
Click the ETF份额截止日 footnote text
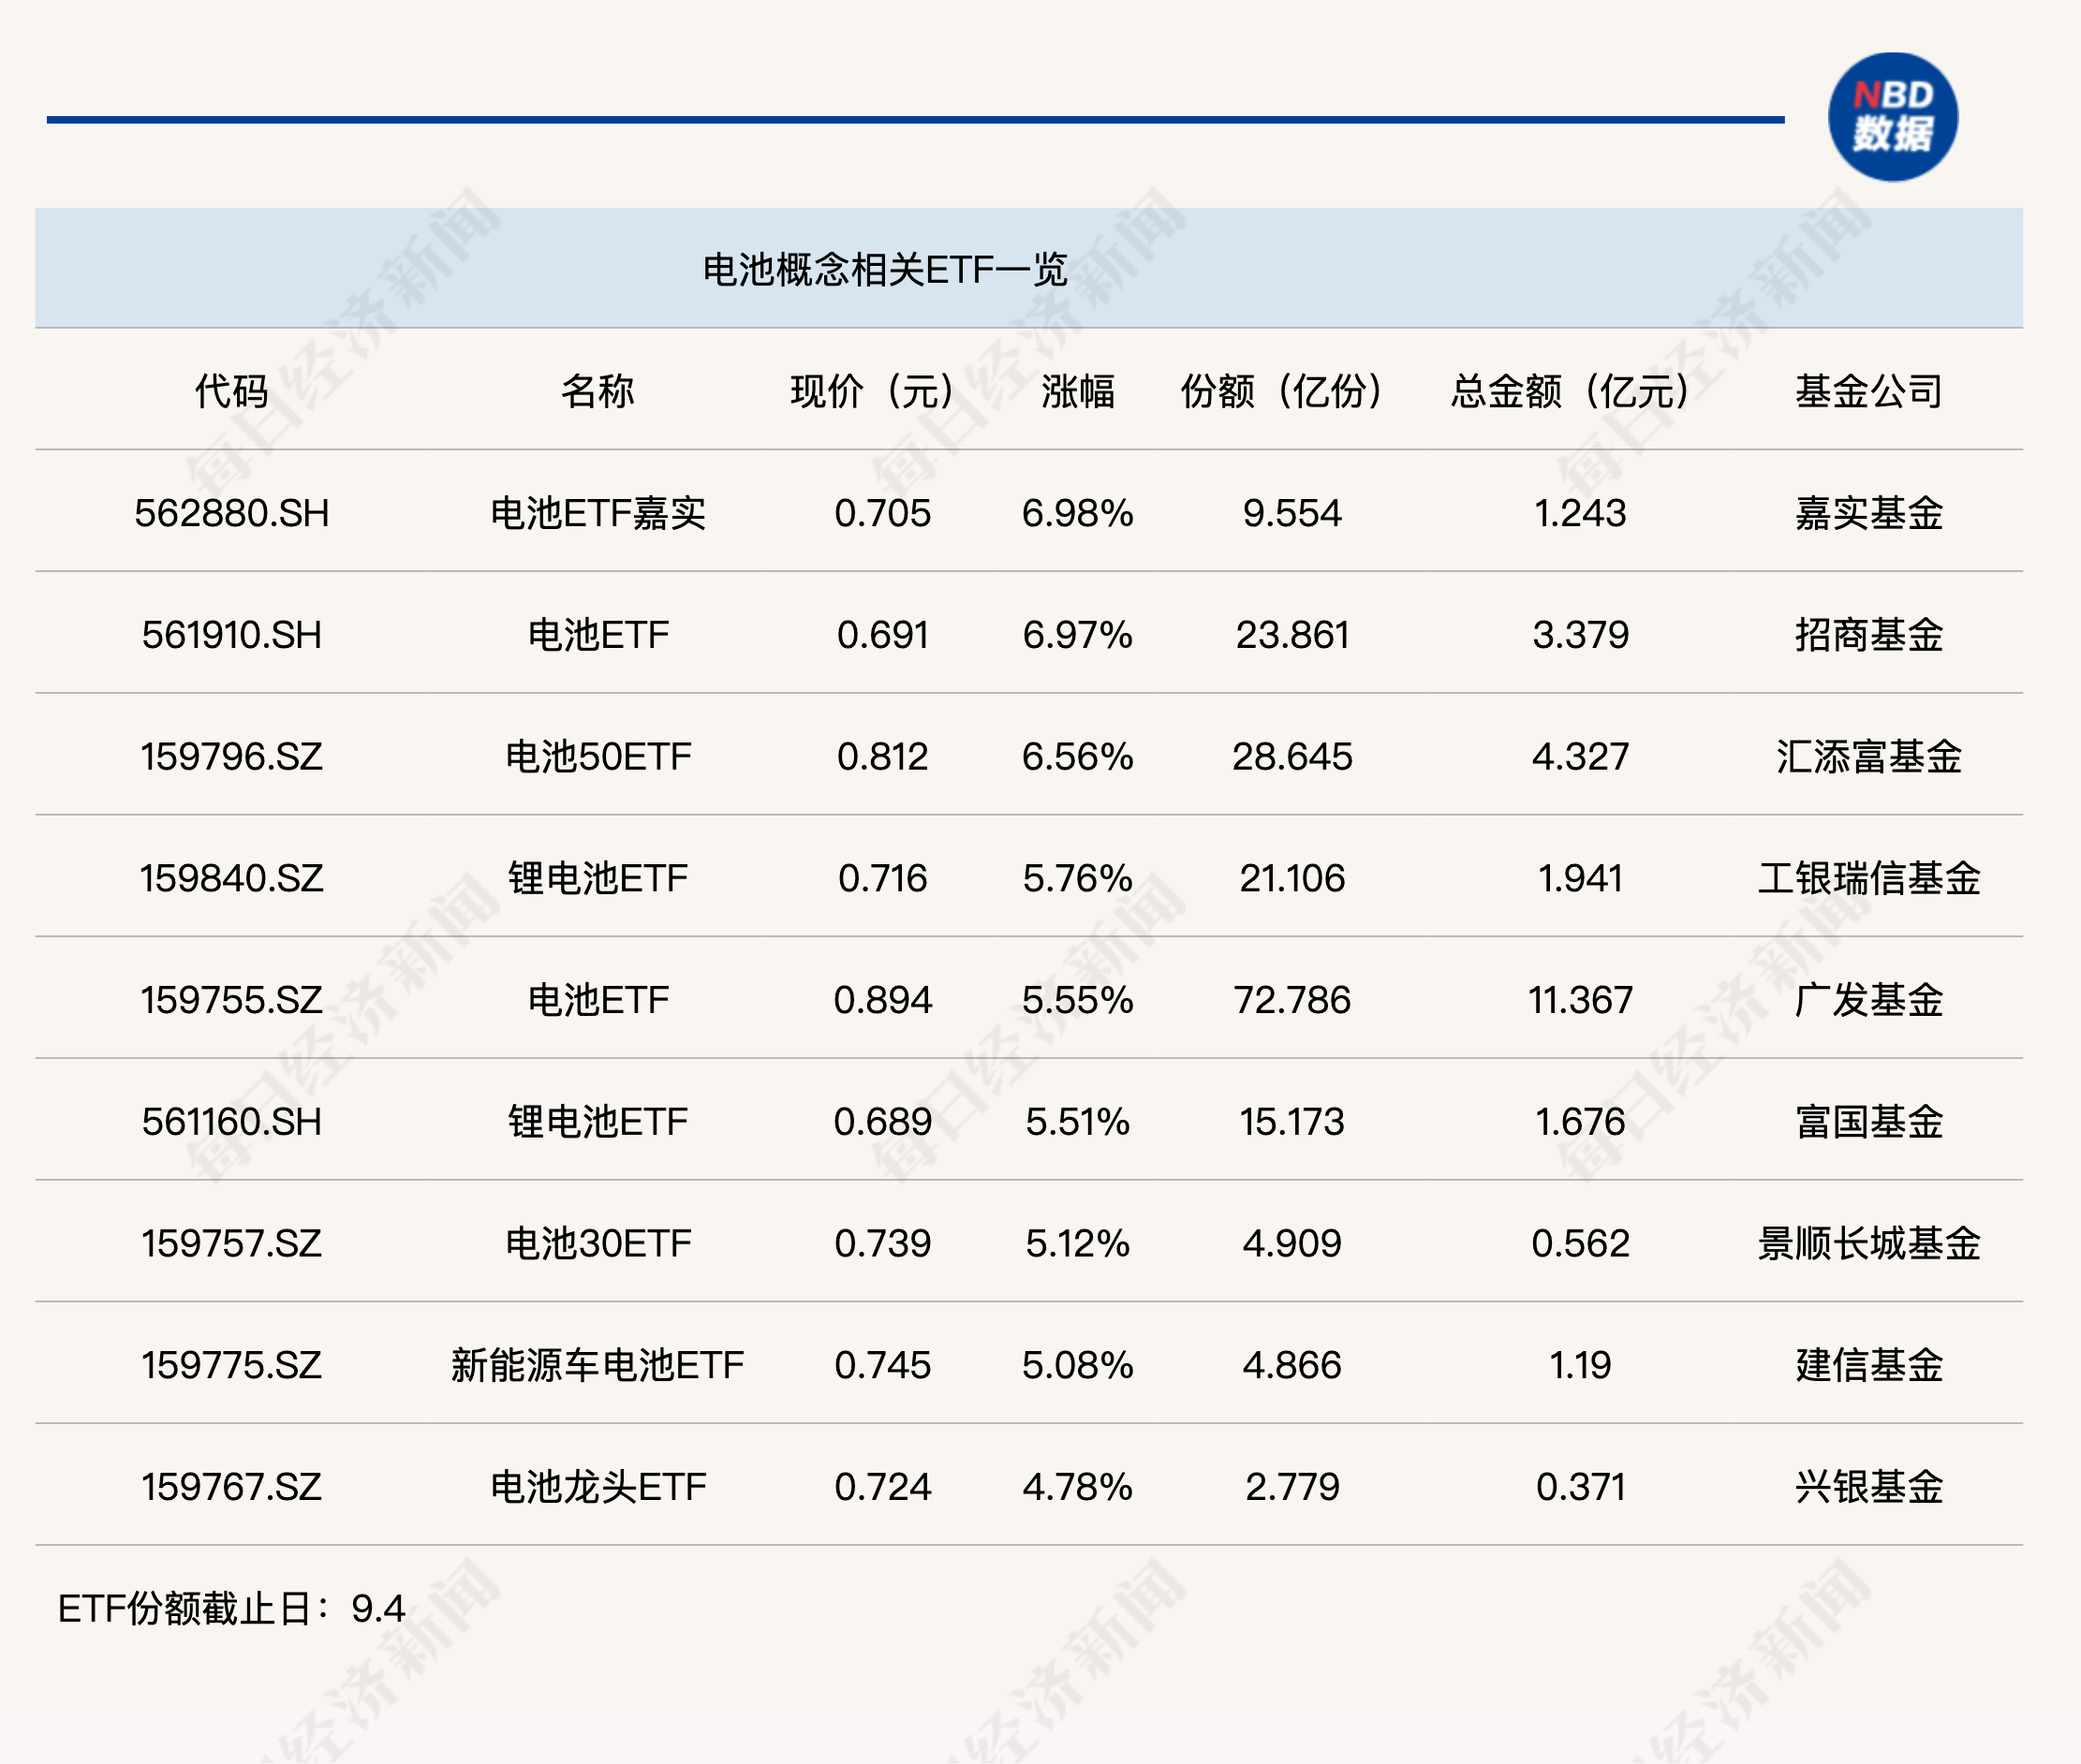tap(231, 1608)
